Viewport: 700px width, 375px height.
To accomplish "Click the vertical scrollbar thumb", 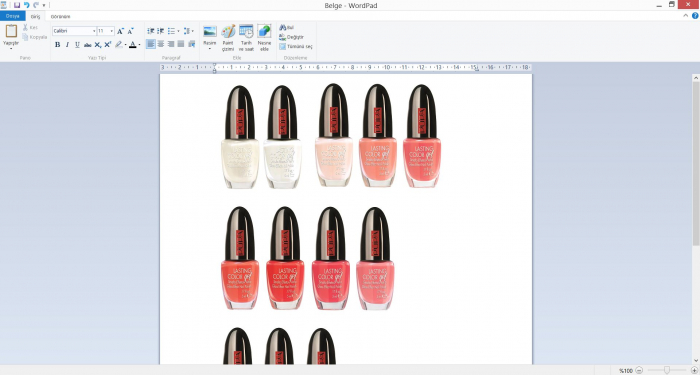I will point(696,163).
